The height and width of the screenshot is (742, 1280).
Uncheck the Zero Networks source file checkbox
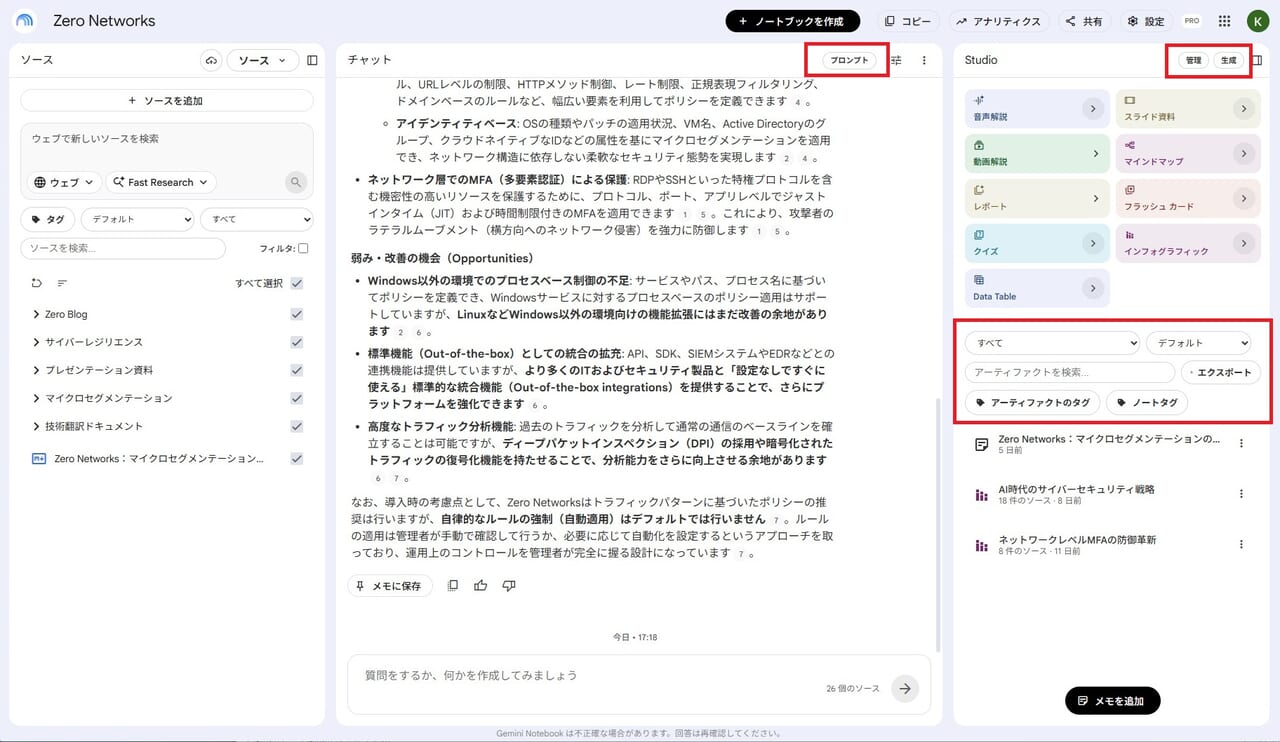tap(297, 458)
